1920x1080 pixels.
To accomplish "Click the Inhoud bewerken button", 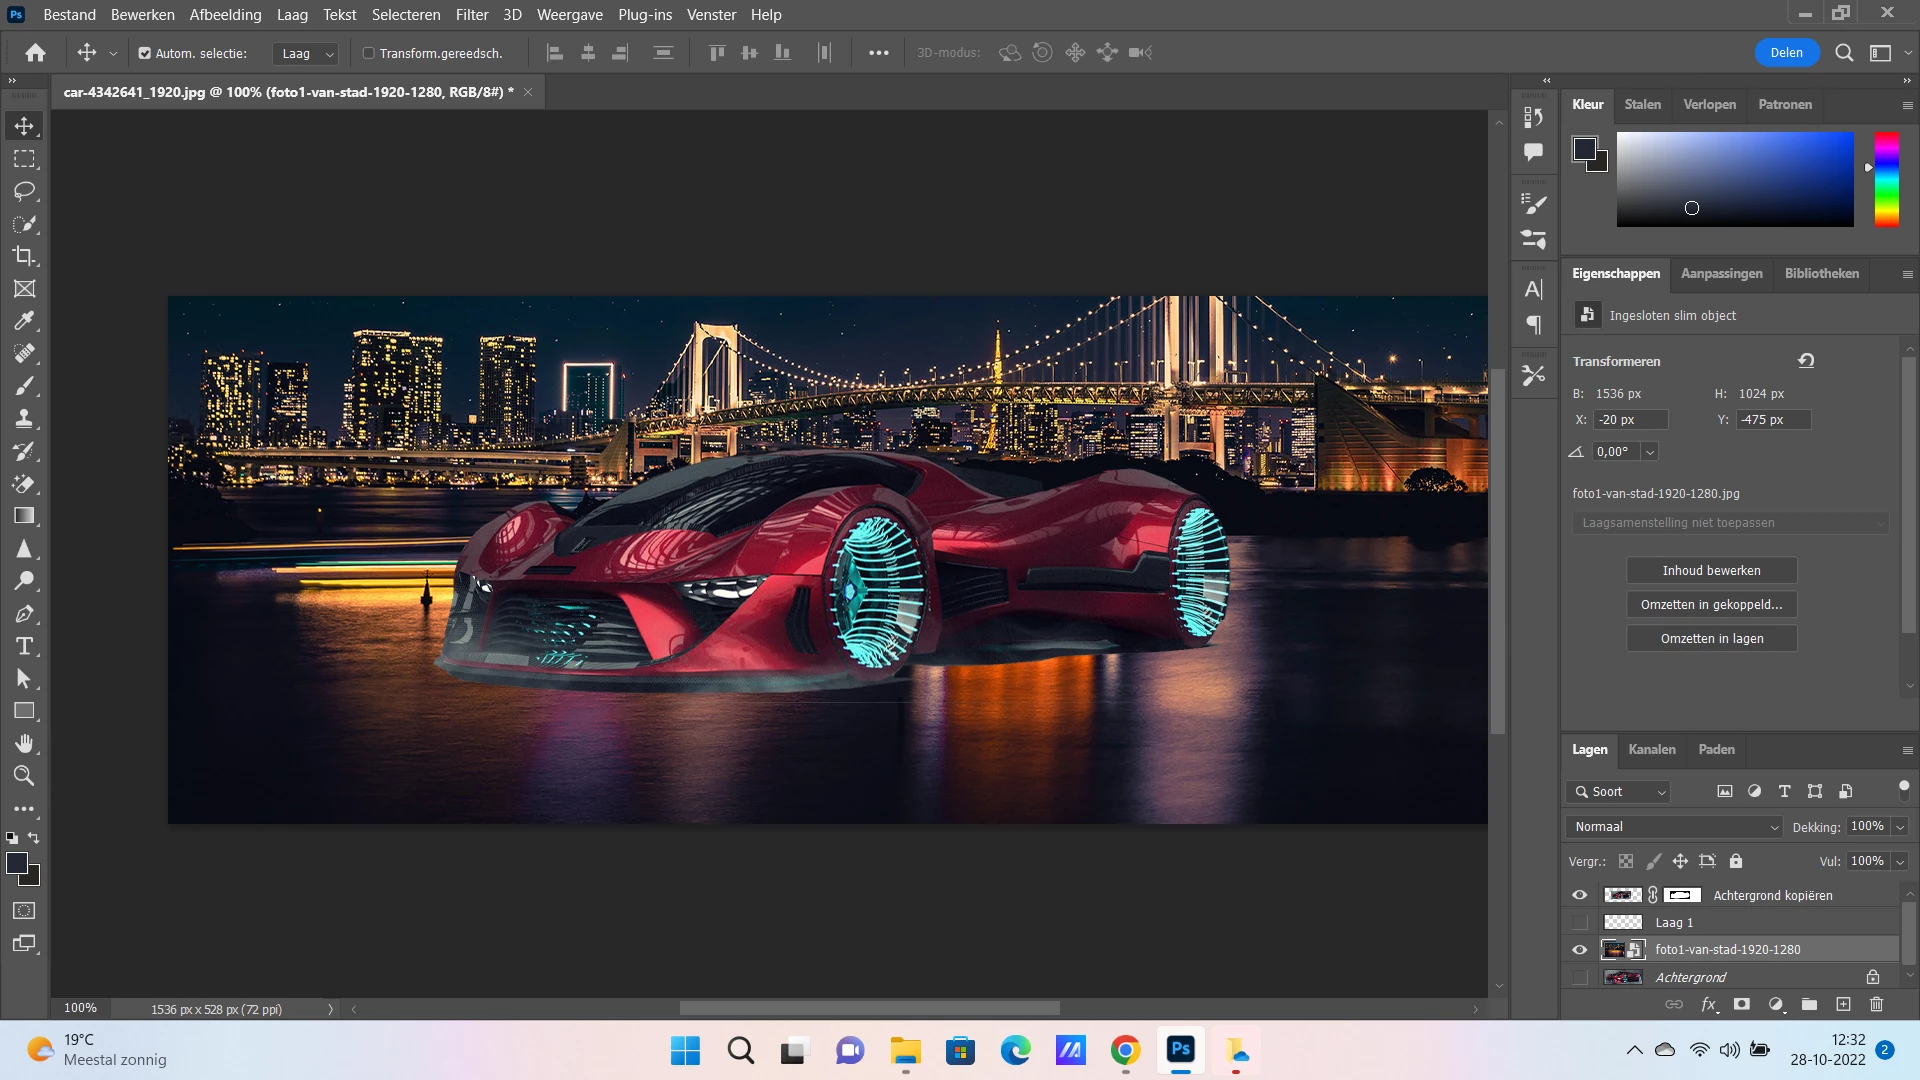I will [x=1711, y=570].
